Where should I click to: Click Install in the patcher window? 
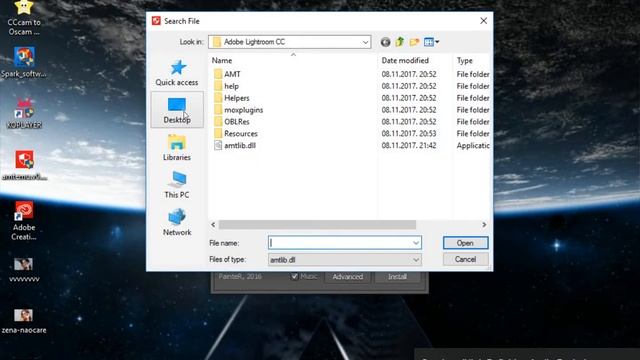(x=397, y=277)
